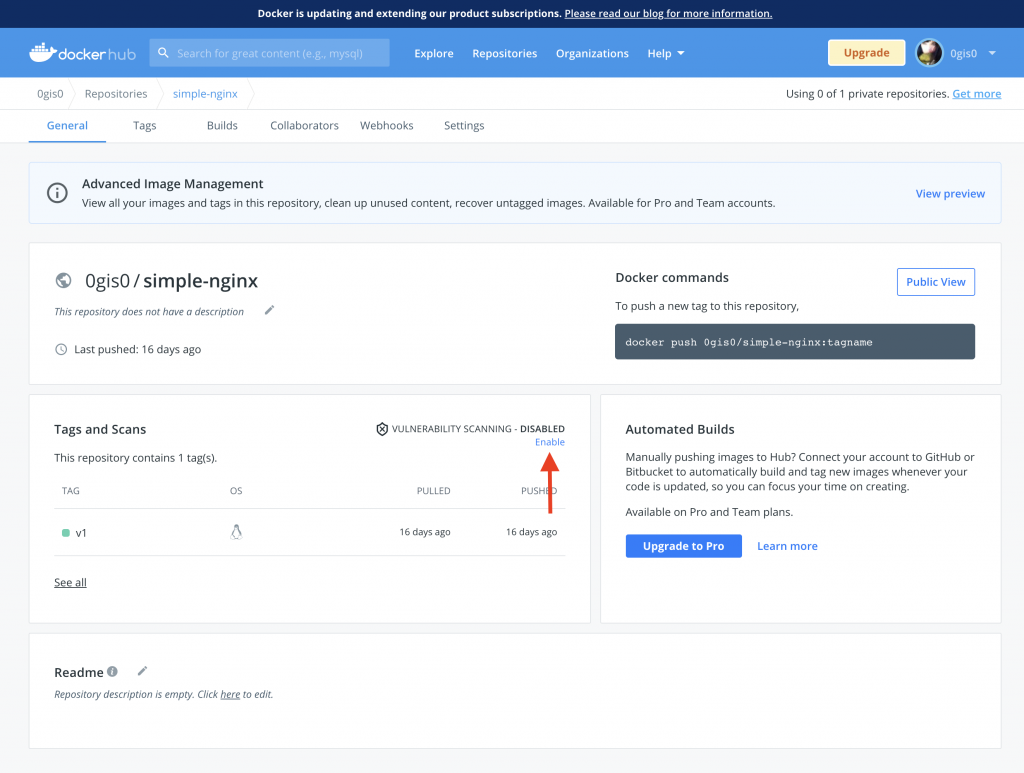Open the 0gis0 account dropdown arrow
Screen dimensions: 1024x773
(x=992, y=53)
